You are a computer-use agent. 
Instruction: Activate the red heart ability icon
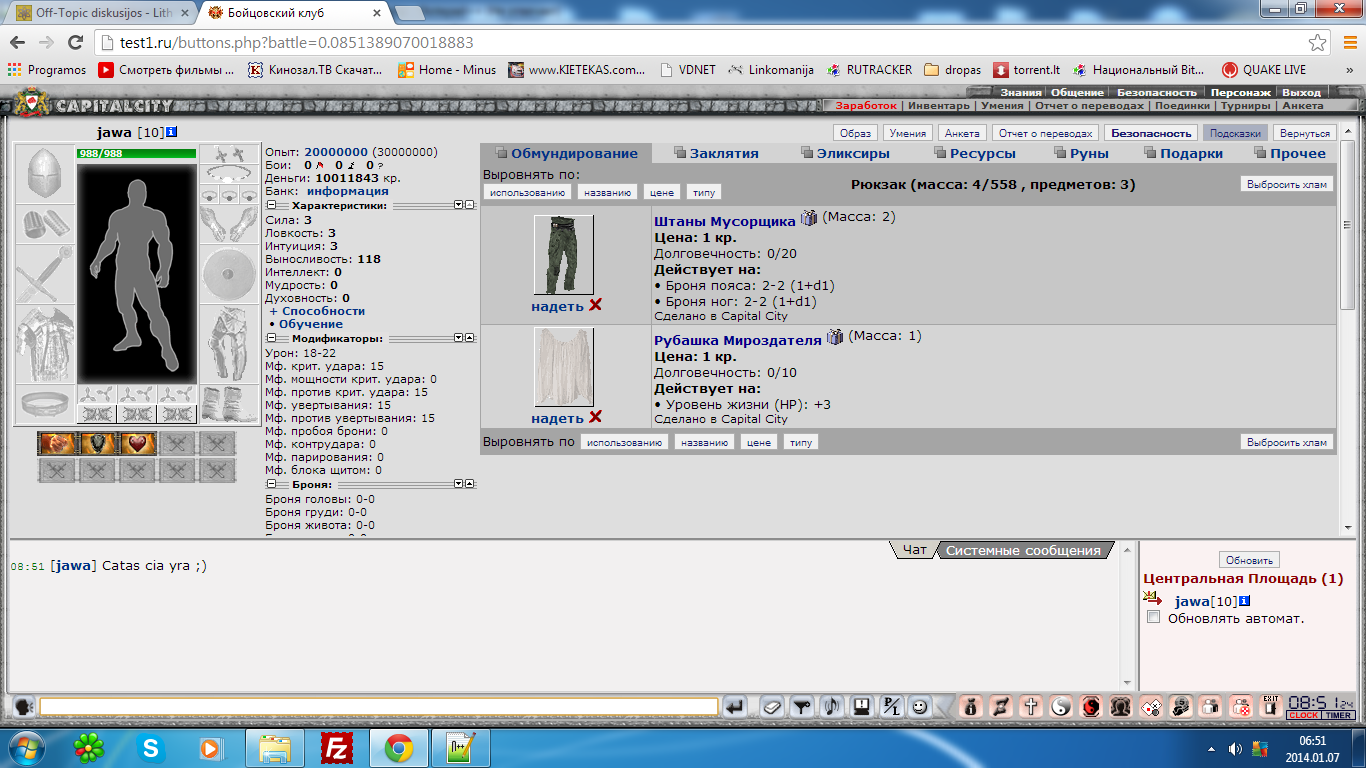(138, 443)
